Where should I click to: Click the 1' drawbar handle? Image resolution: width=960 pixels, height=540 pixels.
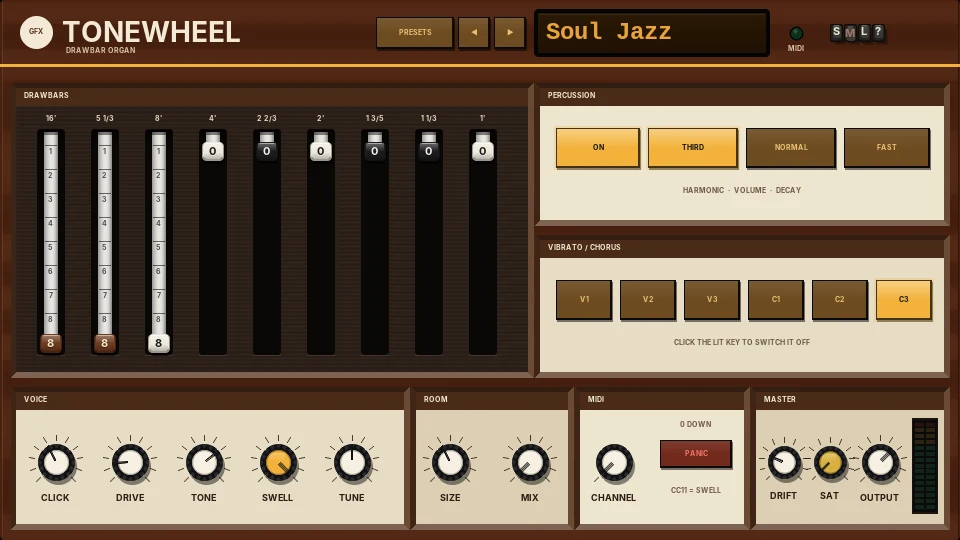coord(482,151)
